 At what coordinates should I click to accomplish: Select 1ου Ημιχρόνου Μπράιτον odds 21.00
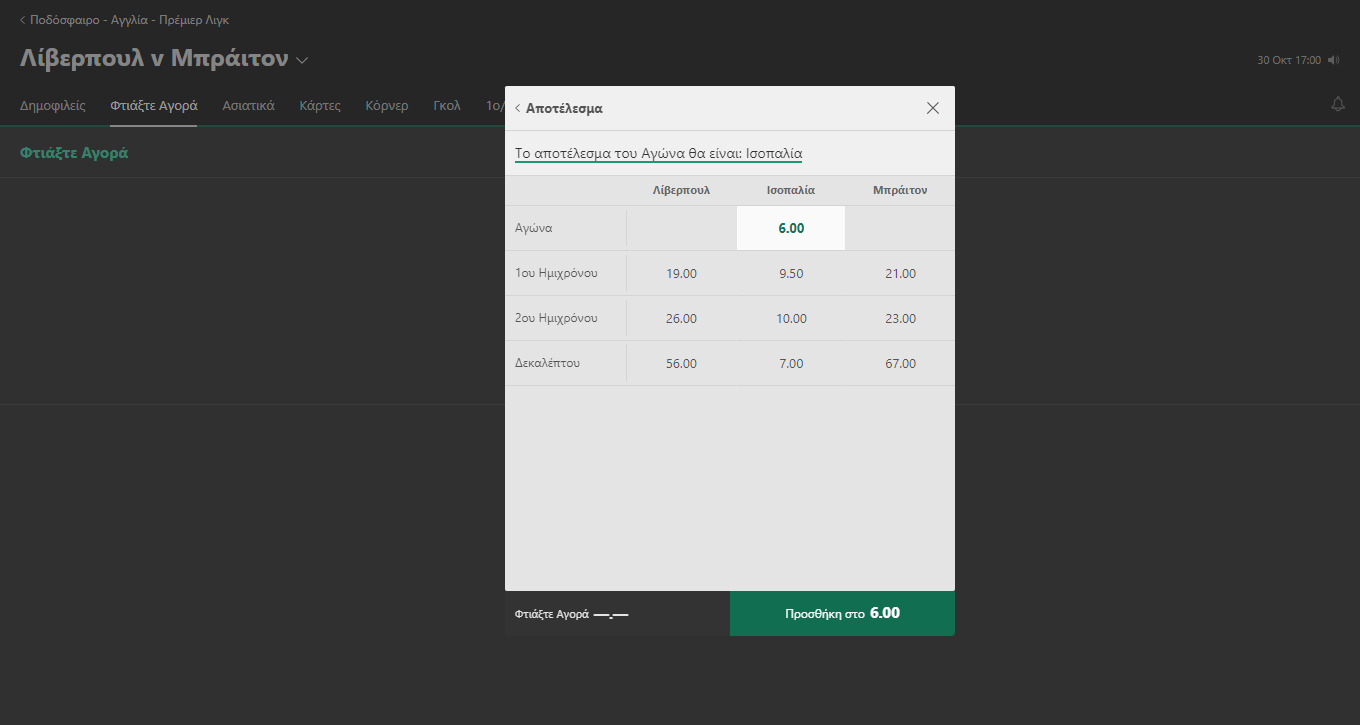pyautogui.click(x=900, y=273)
